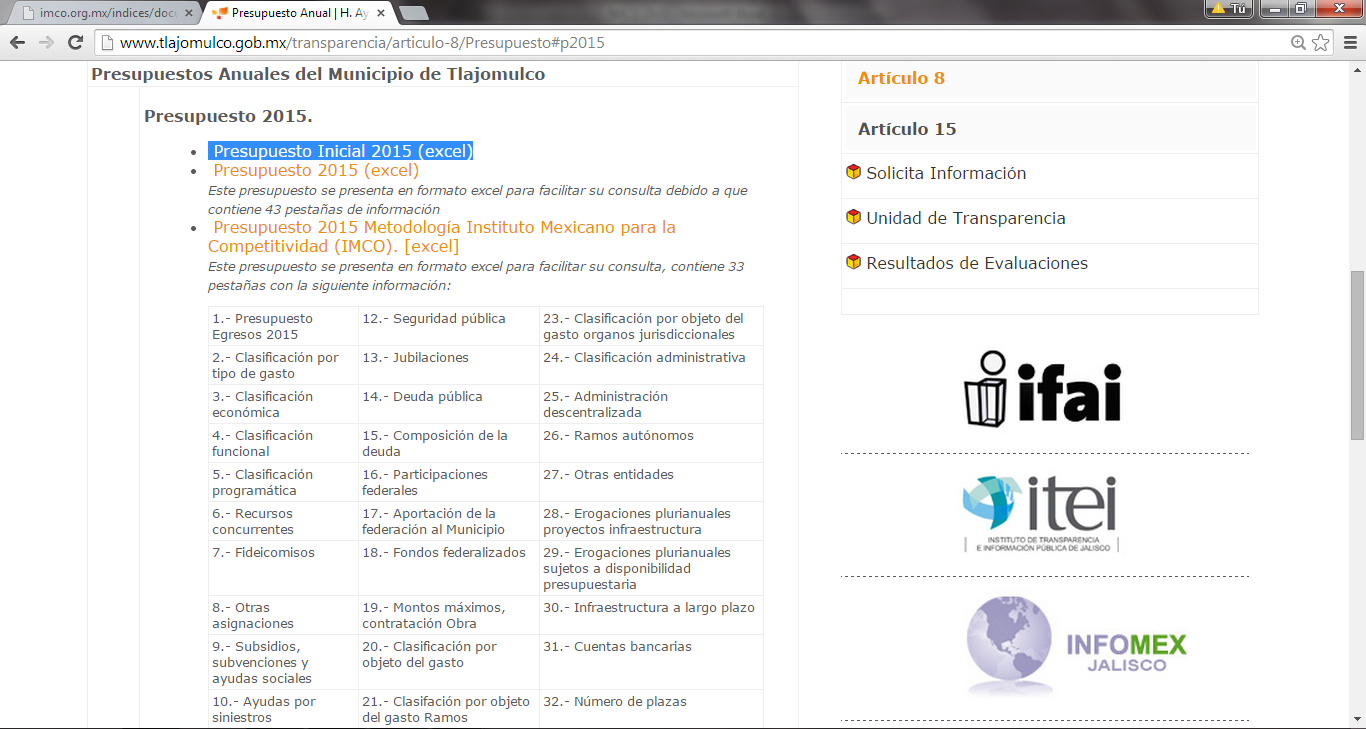Click cell '27.- Otras entidades'
This screenshot has height=729, width=1366.
point(651,482)
